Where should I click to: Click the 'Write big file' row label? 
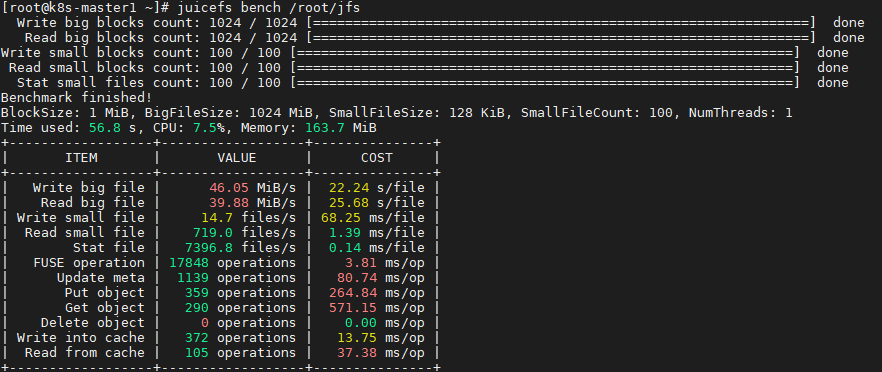[x=88, y=187]
